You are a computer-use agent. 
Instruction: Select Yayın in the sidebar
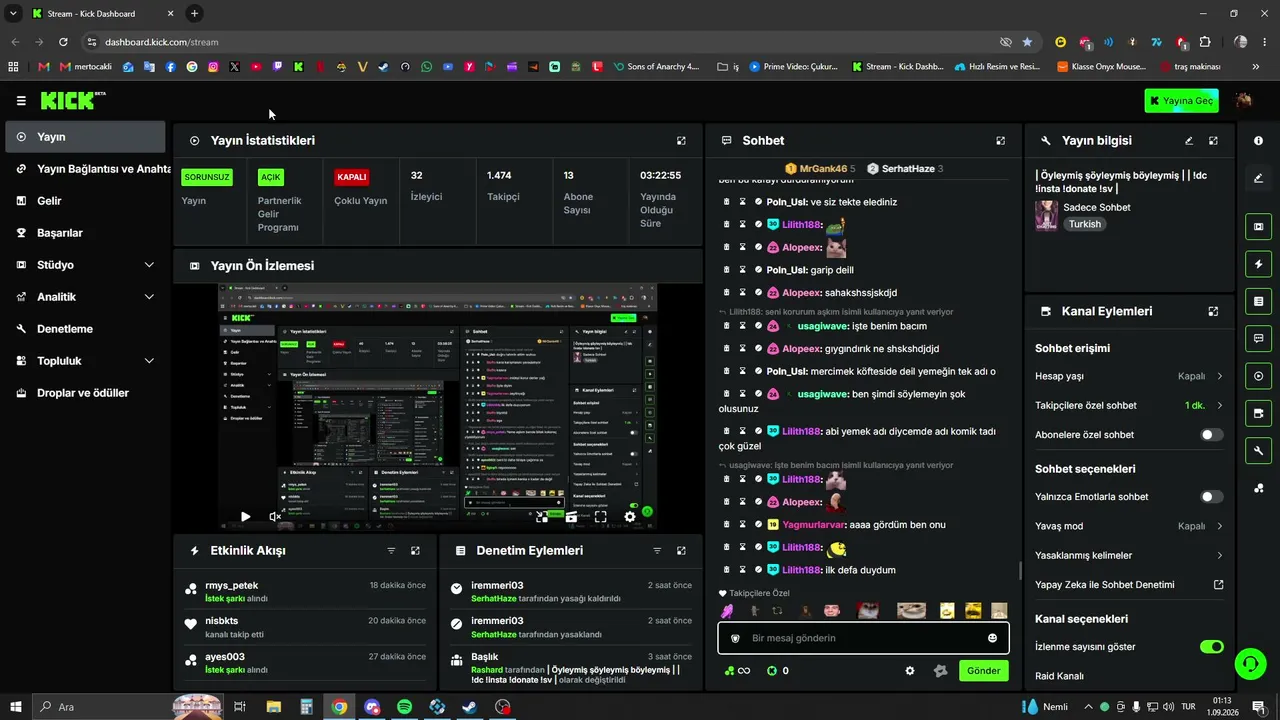click(85, 137)
